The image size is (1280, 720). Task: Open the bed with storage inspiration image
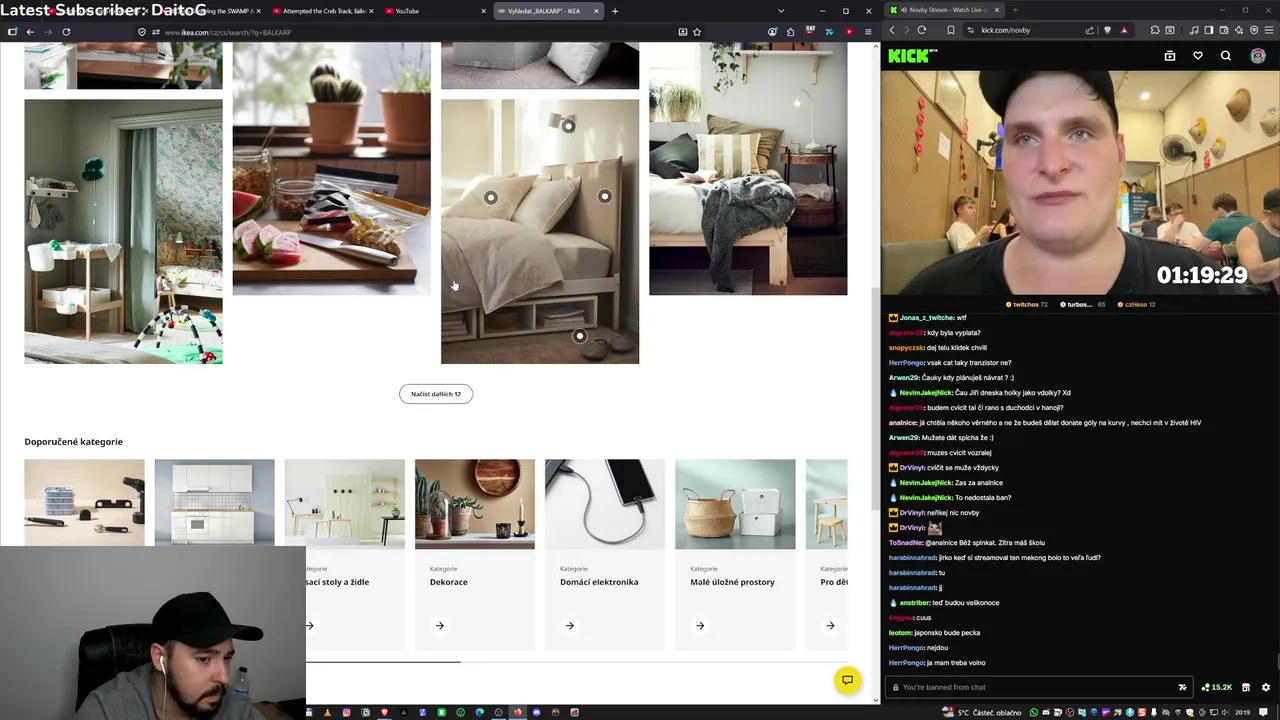(x=540, y=231)
